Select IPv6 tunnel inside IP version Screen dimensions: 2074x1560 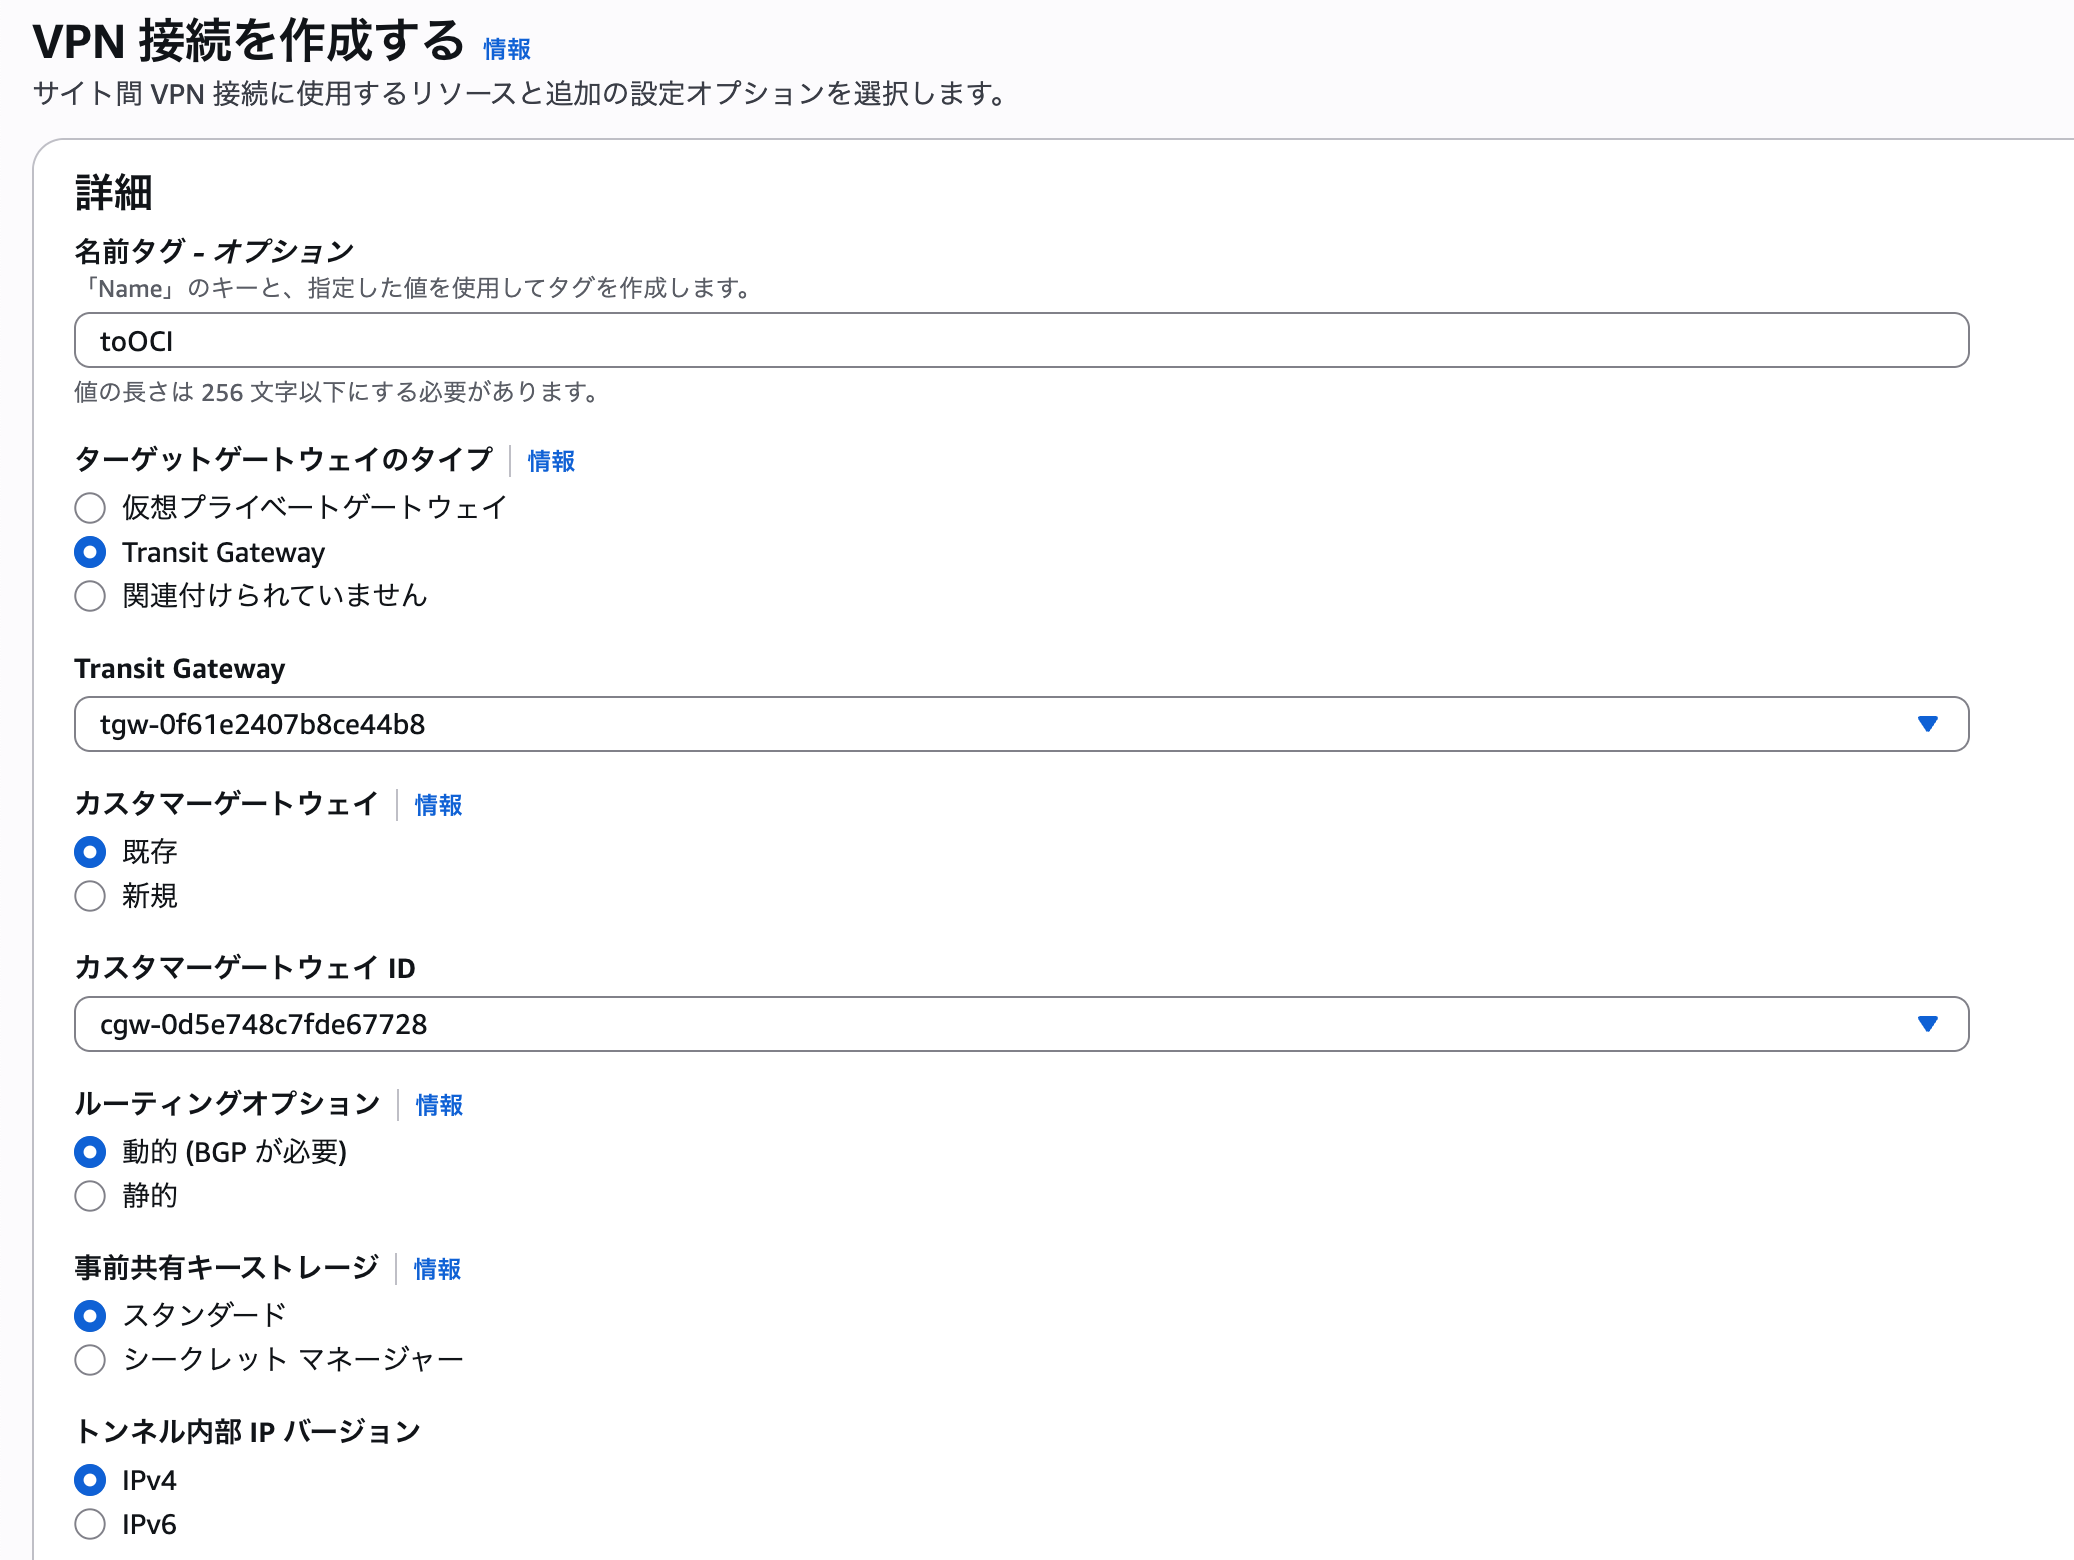[90, 1524]
